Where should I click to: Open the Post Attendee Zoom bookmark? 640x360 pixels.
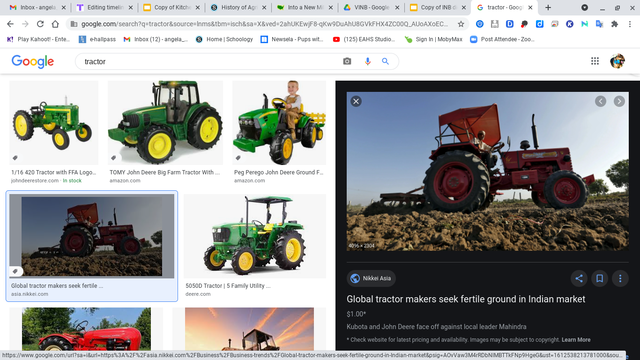pyautogui.click(x=502, y=39)
